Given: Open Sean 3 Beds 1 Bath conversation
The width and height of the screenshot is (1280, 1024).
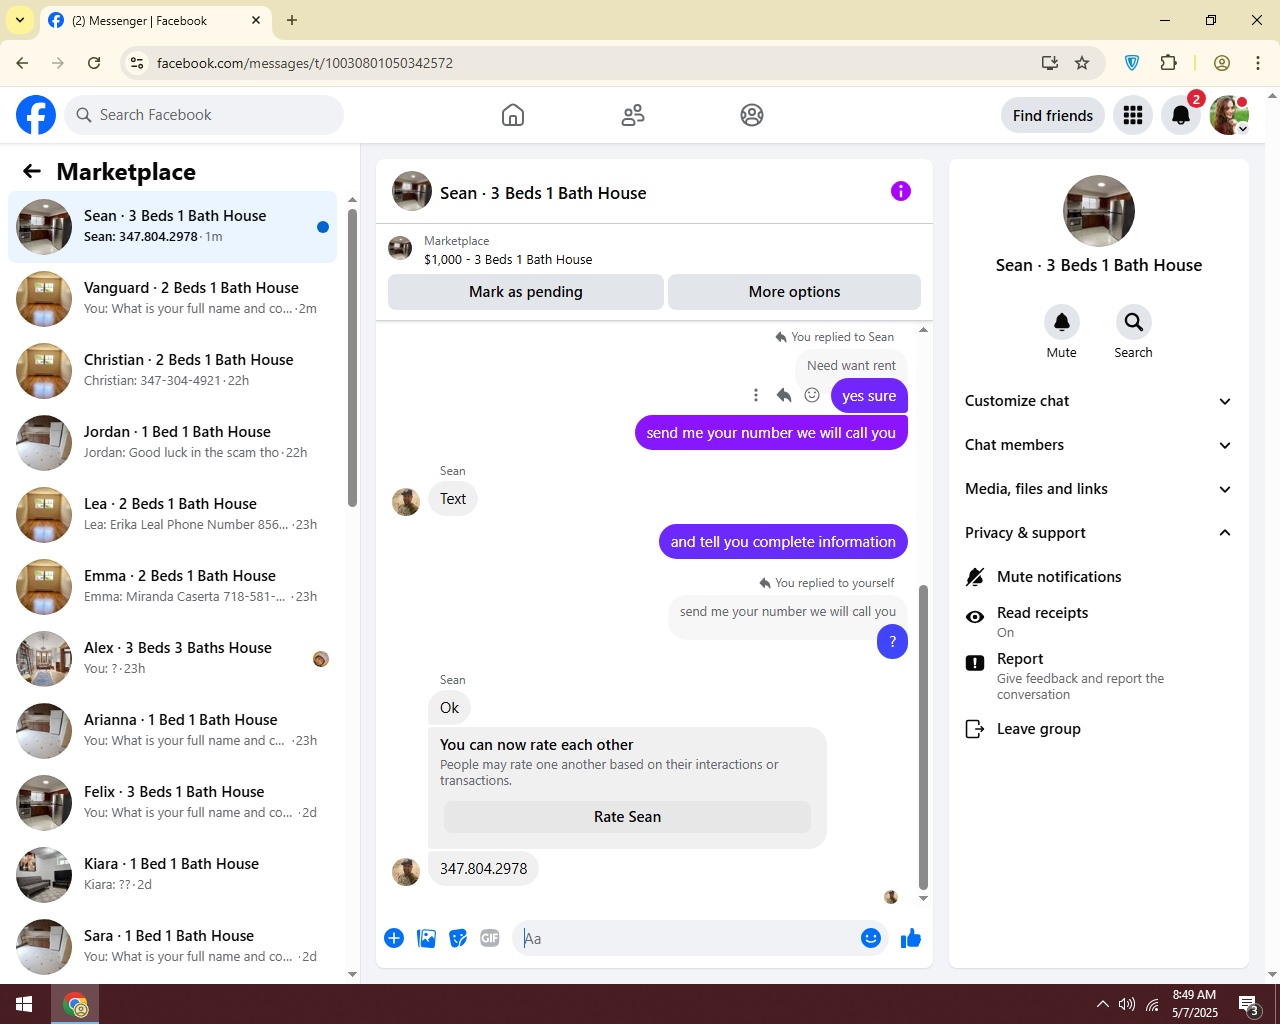Looking at the screenshot, I should click(x=172, y=227).
